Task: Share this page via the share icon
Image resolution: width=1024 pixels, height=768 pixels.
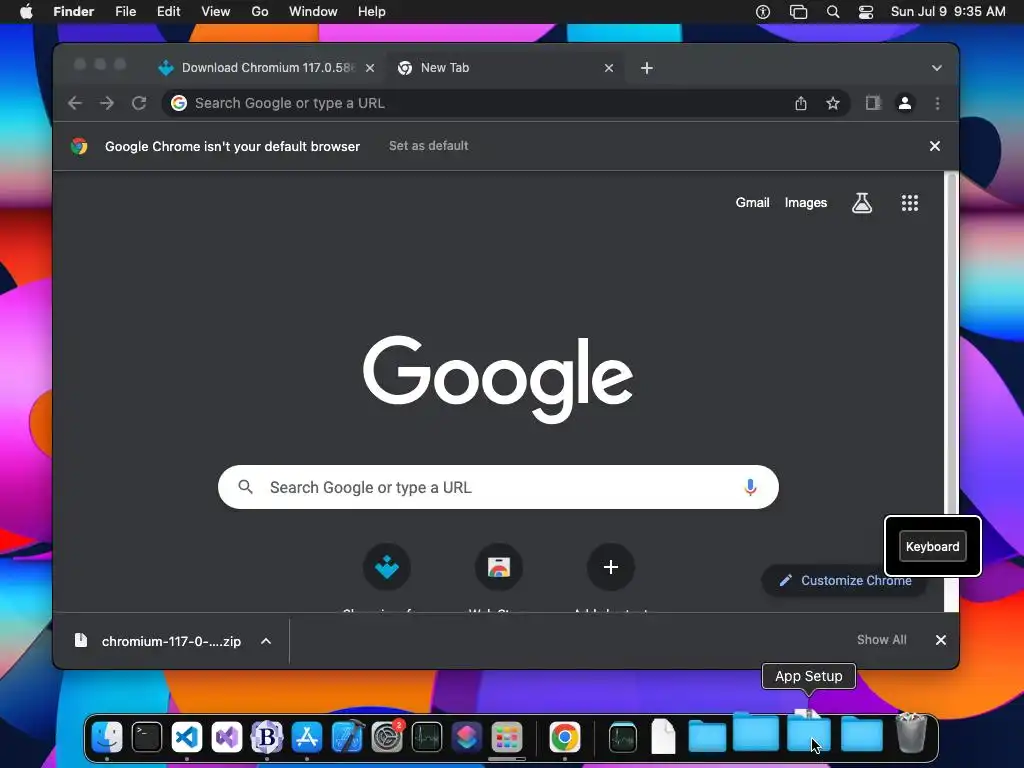Action: [x=801, y=103]
